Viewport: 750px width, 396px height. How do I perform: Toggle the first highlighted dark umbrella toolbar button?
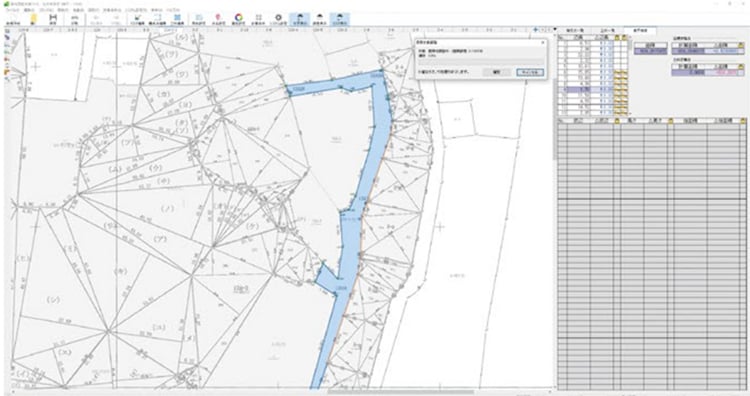299,19
